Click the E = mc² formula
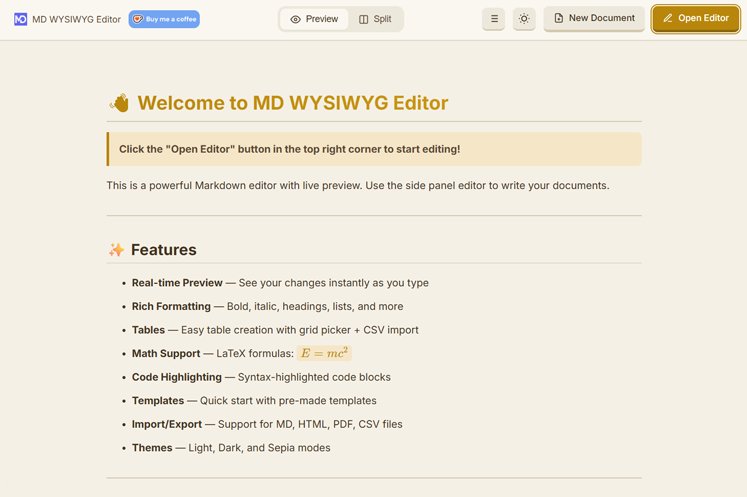747x497 pixels. [x=324, y=353]
